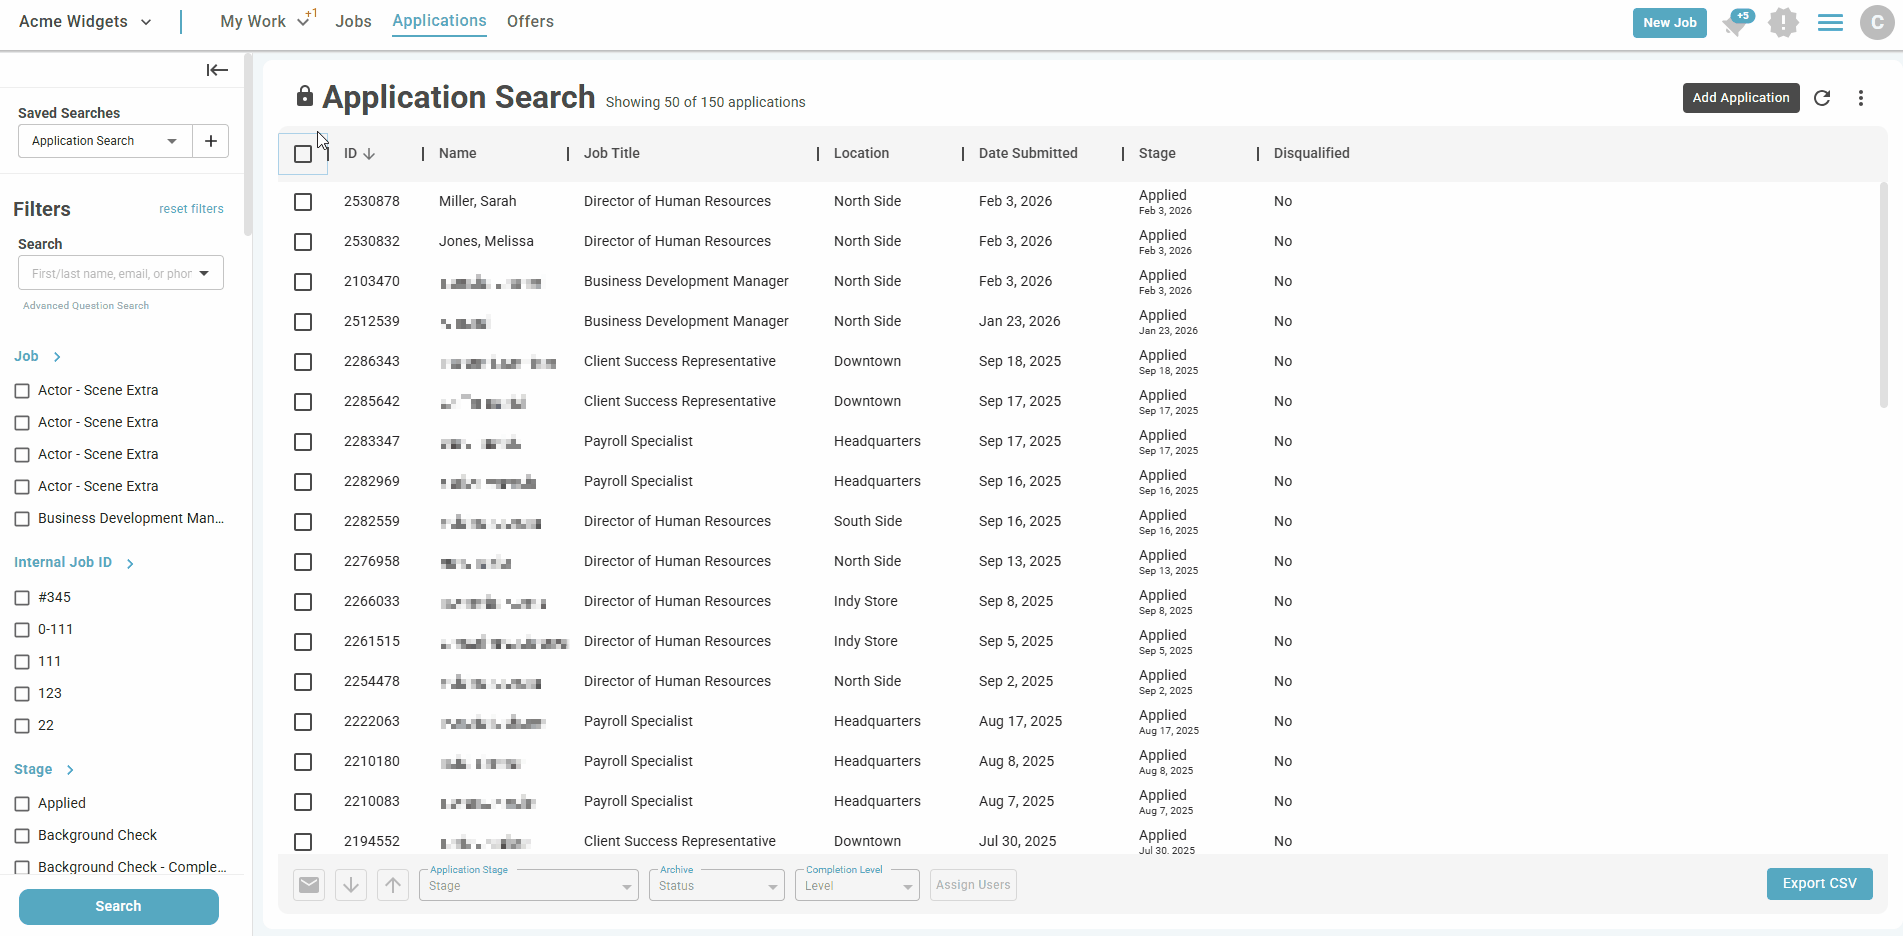Click the name, email, or phone search field
The height and width of the screenshot is (936, 1903).
(110, 274)
